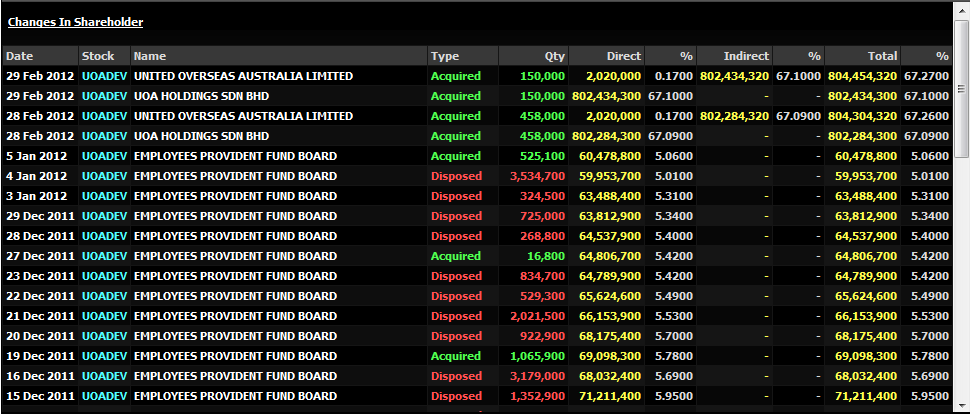Click Disposed type in 3 Jan 2012 row

click(x=457, y=196)
